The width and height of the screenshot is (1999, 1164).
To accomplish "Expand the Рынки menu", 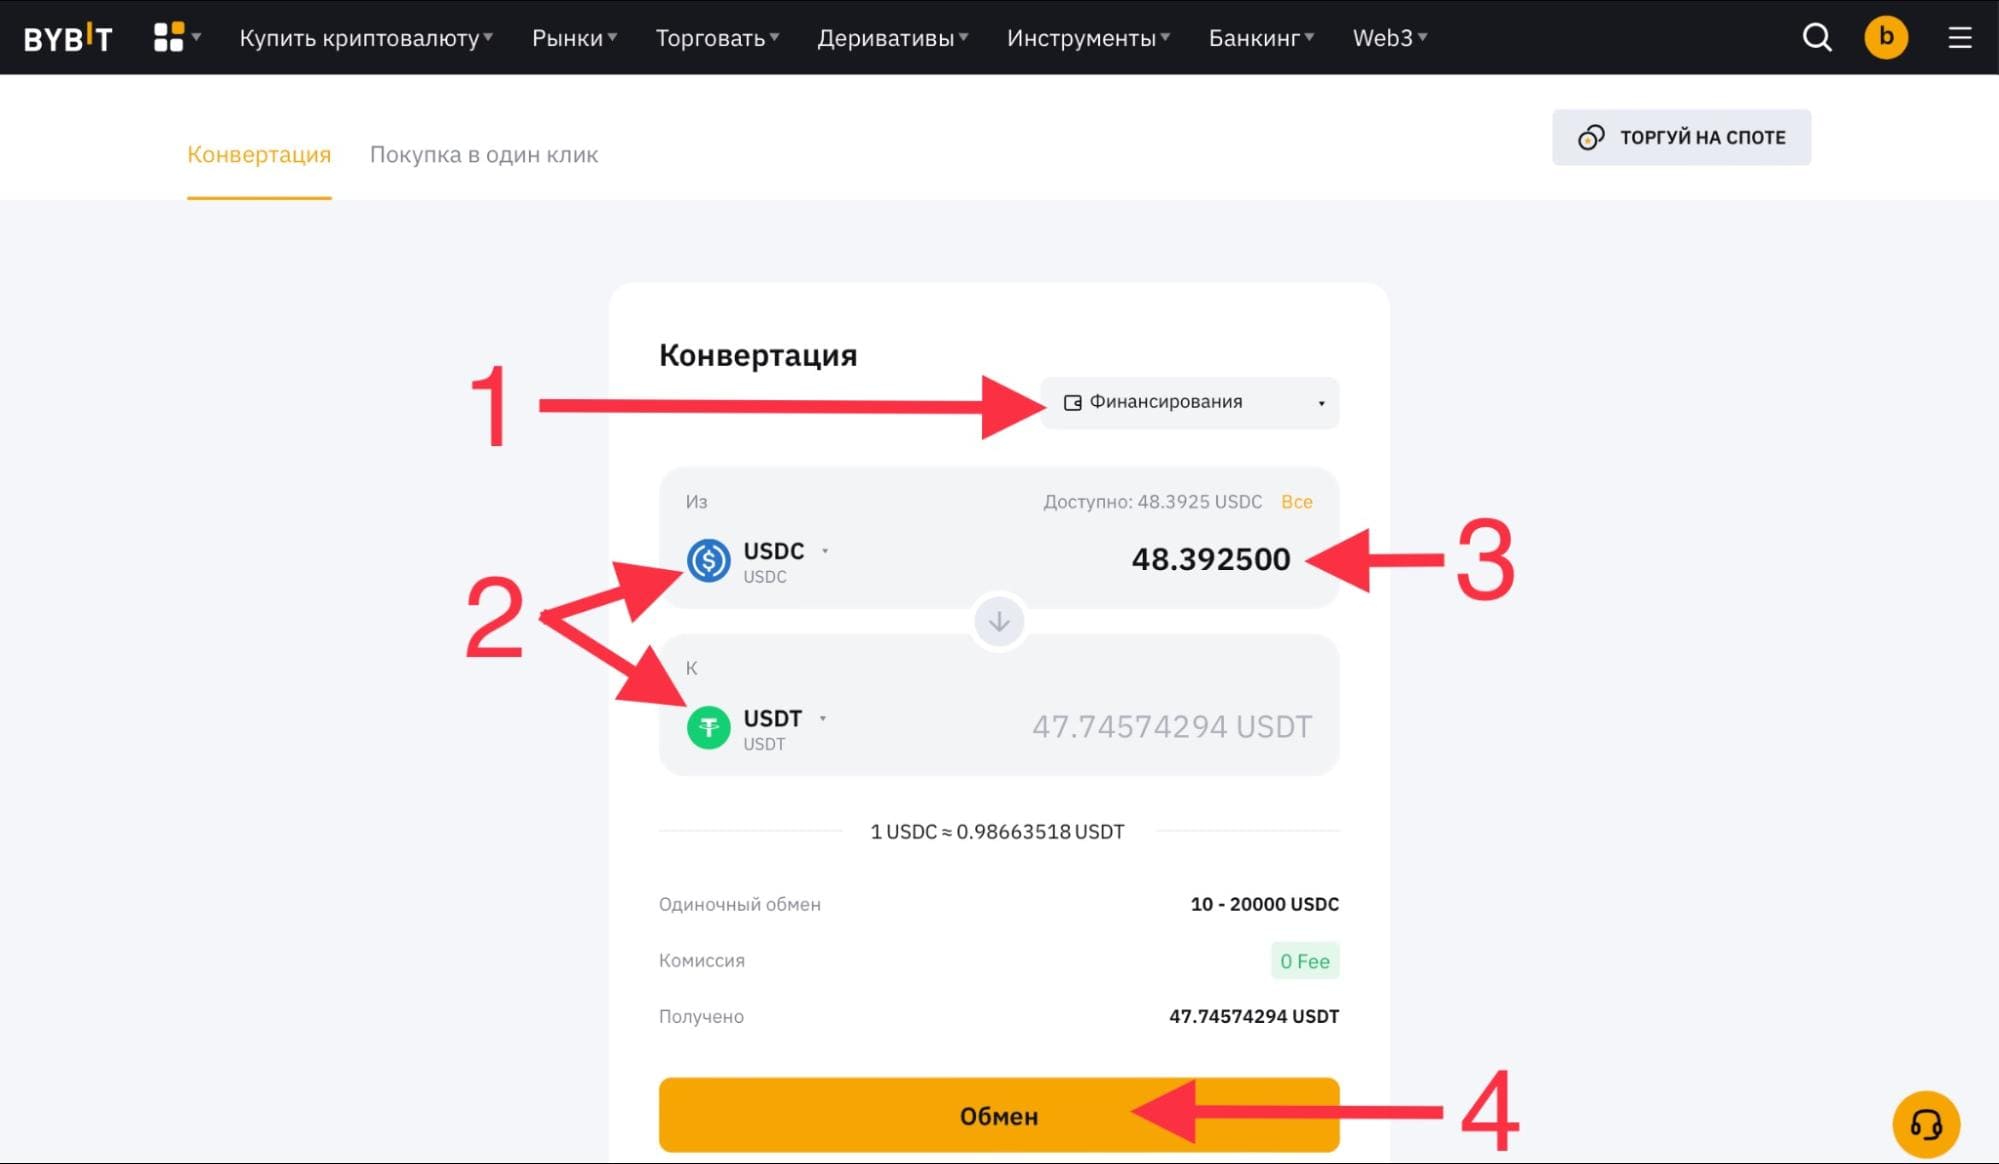I will (x=574, y=38).
